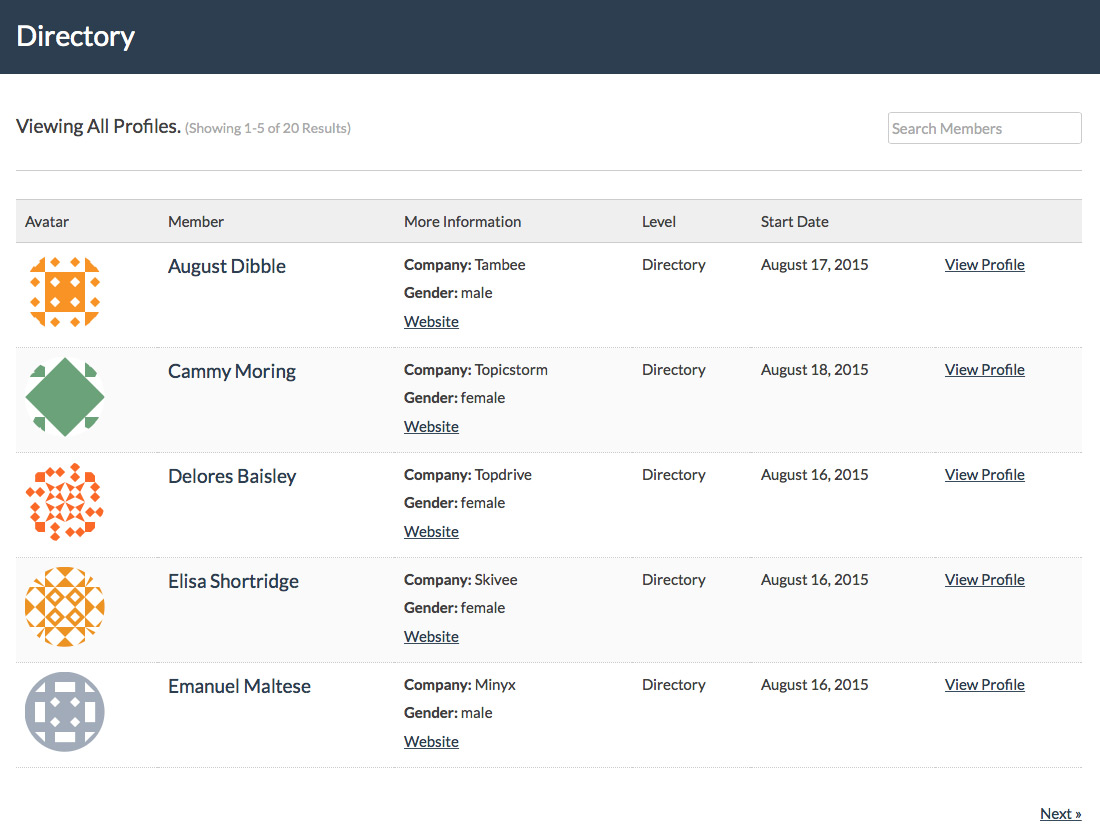This screenshot has width=1100, height=830.
Task: Click the name Delores Baisley
Action: point(232,476)
